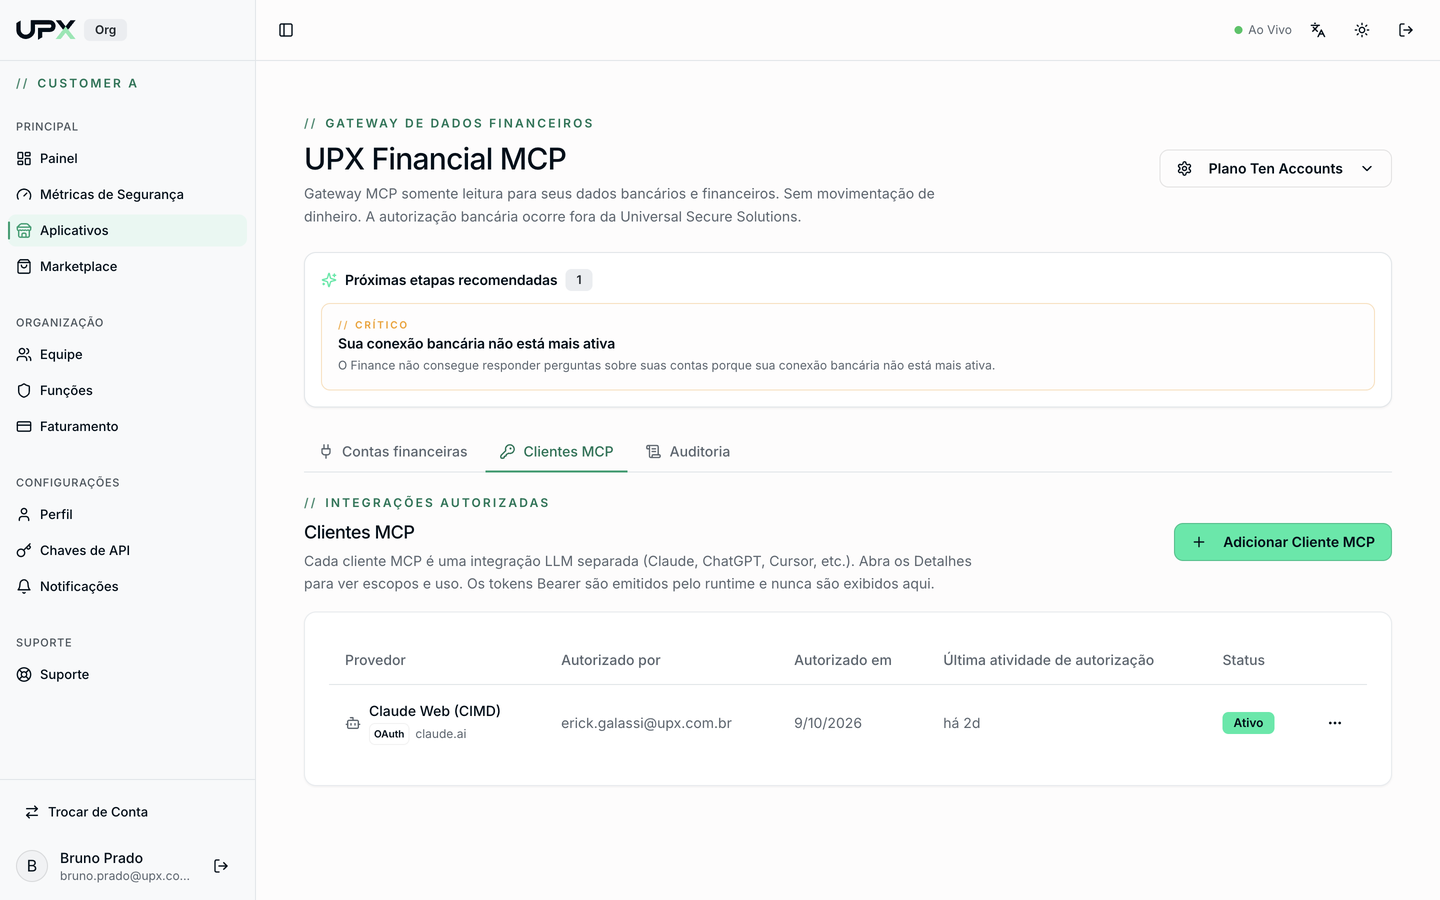Open the language translation icon

click(1318, 30)
